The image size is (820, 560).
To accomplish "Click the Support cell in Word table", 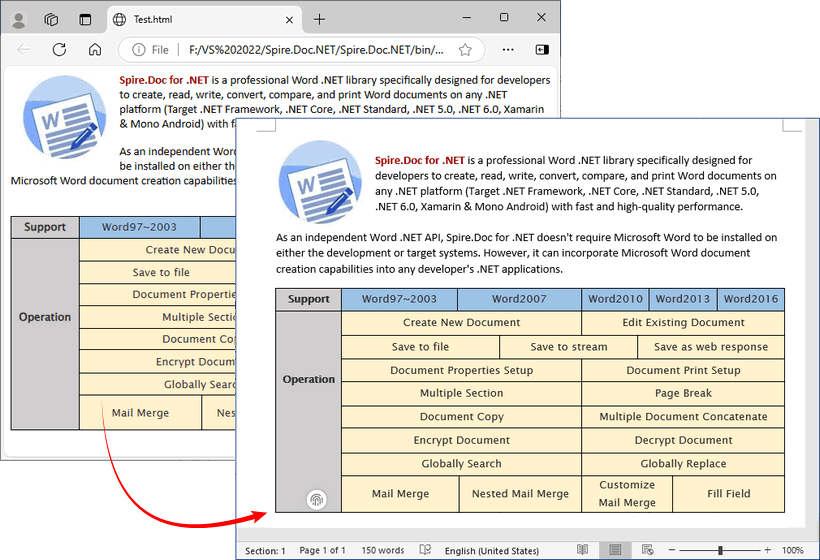I will coord(309,299).
